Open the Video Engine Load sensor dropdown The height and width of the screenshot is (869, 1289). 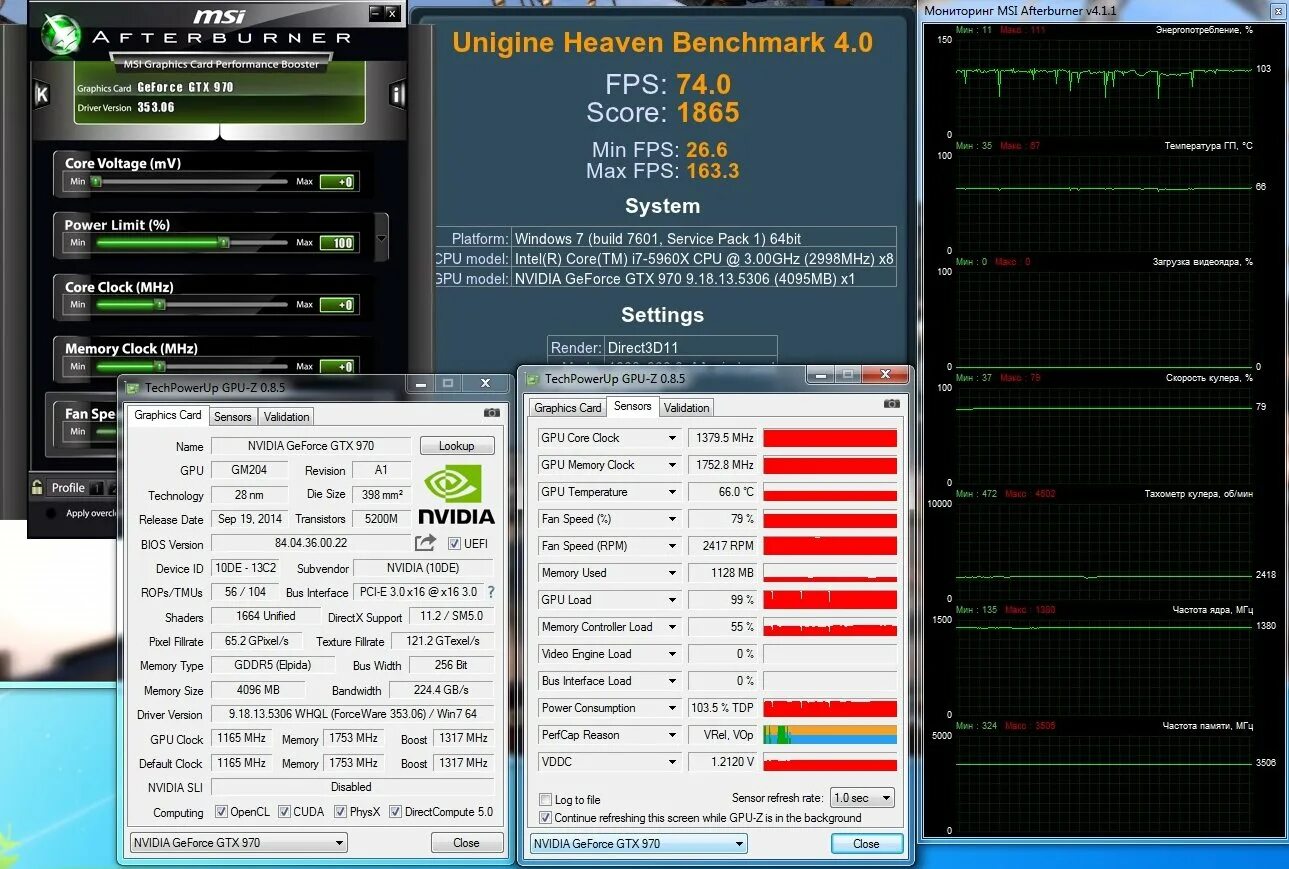tap(672, 654)
